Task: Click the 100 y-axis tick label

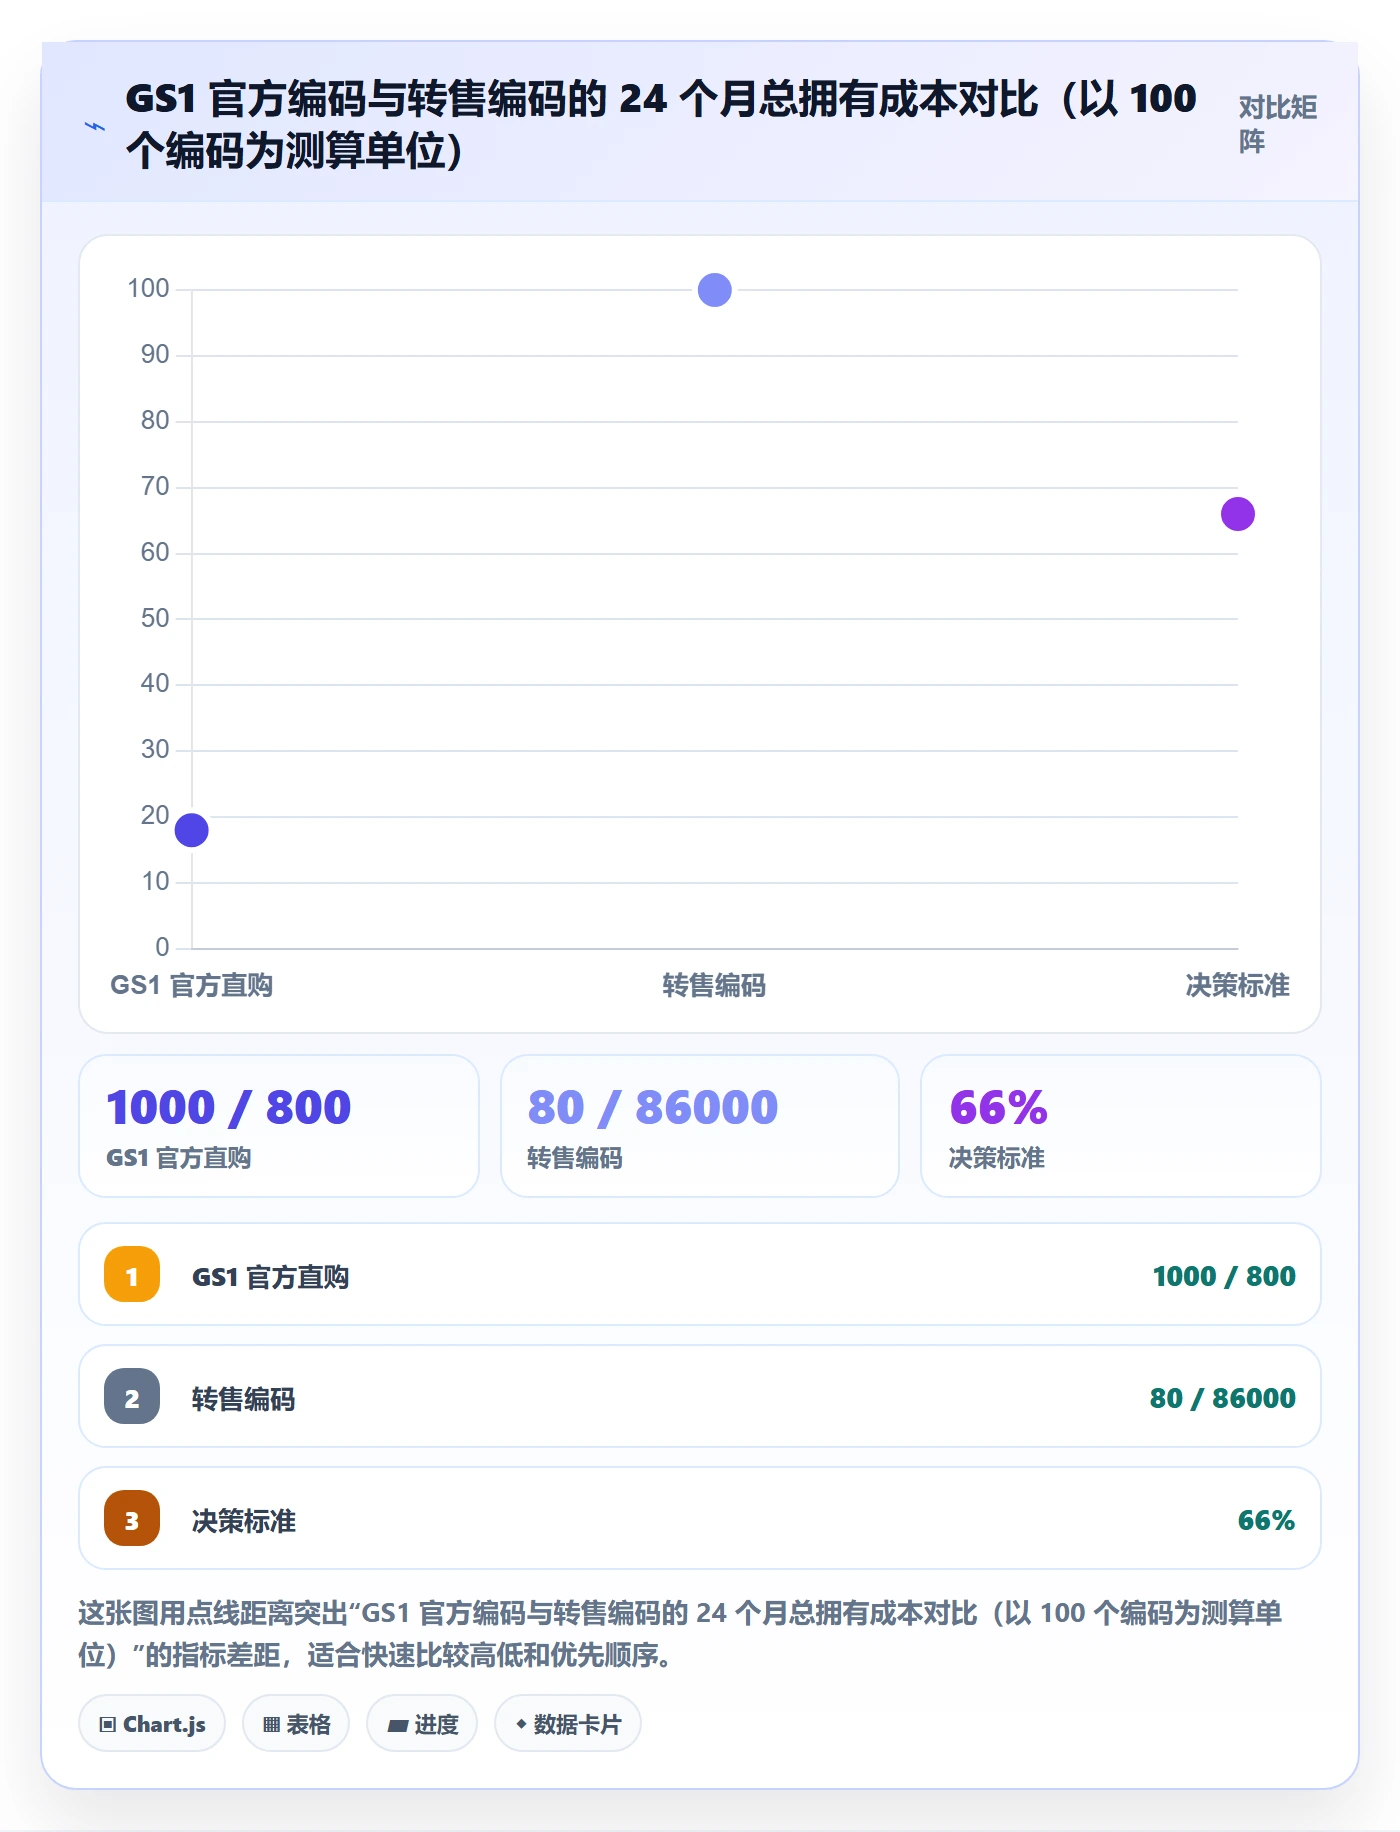Action: point(148,289)
